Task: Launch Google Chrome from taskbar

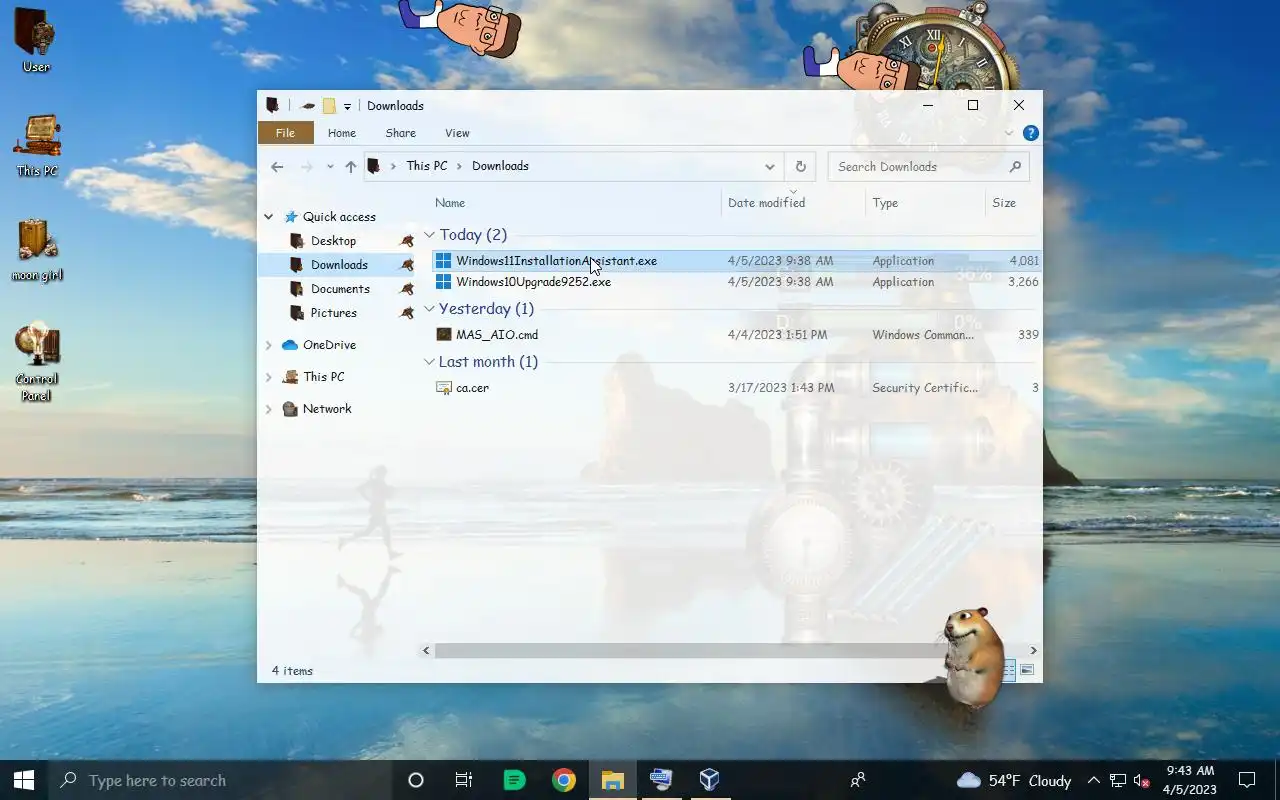Action: [564, 780]
